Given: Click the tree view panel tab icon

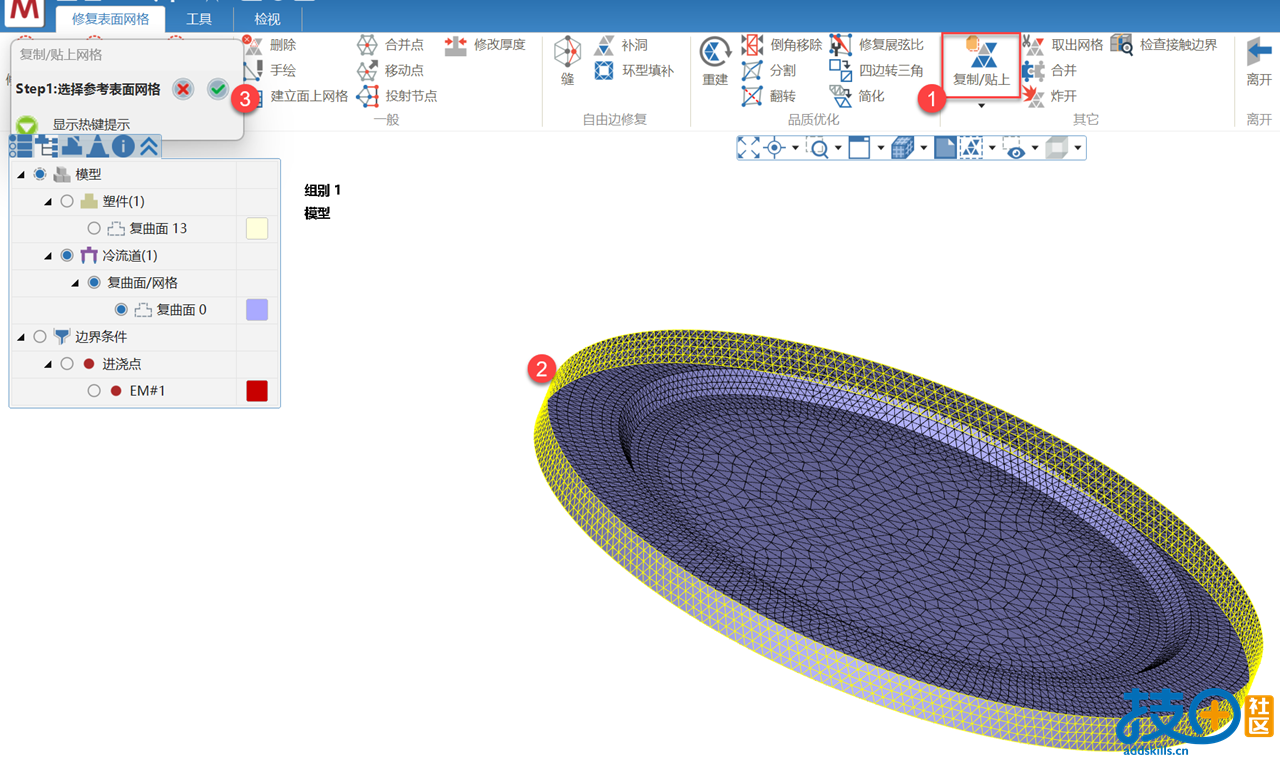Looking at the screenshot, I should (x=46, y=146).
